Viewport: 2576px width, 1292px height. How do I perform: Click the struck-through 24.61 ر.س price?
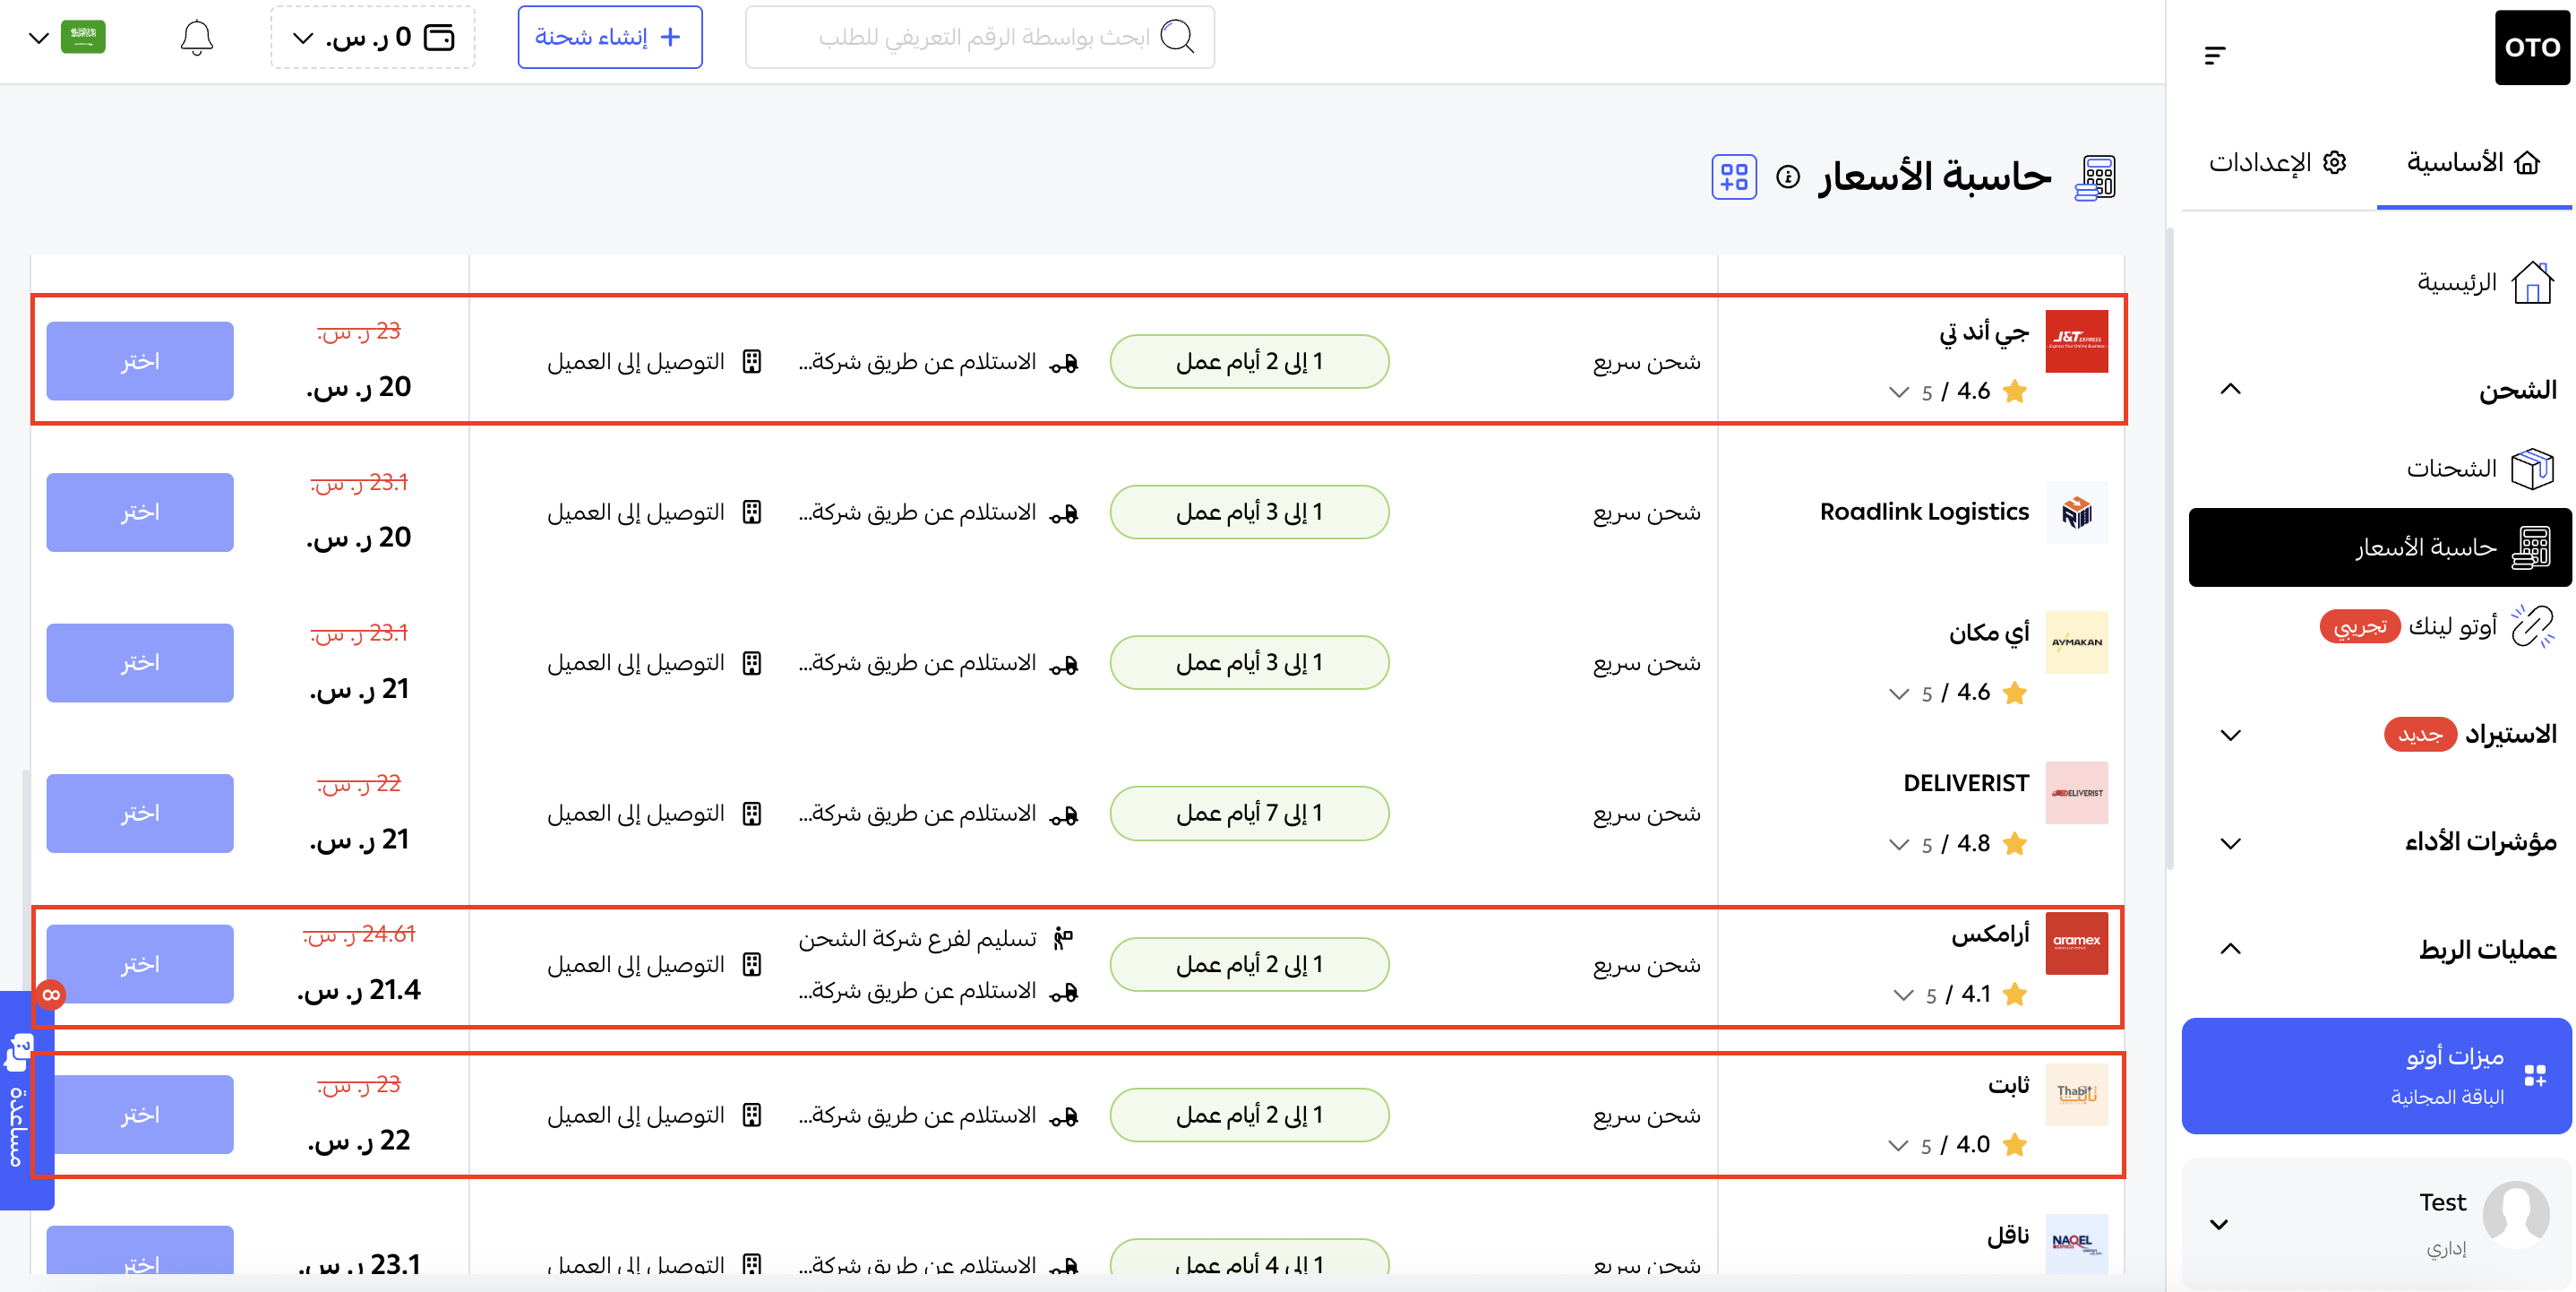click(359, 934)
